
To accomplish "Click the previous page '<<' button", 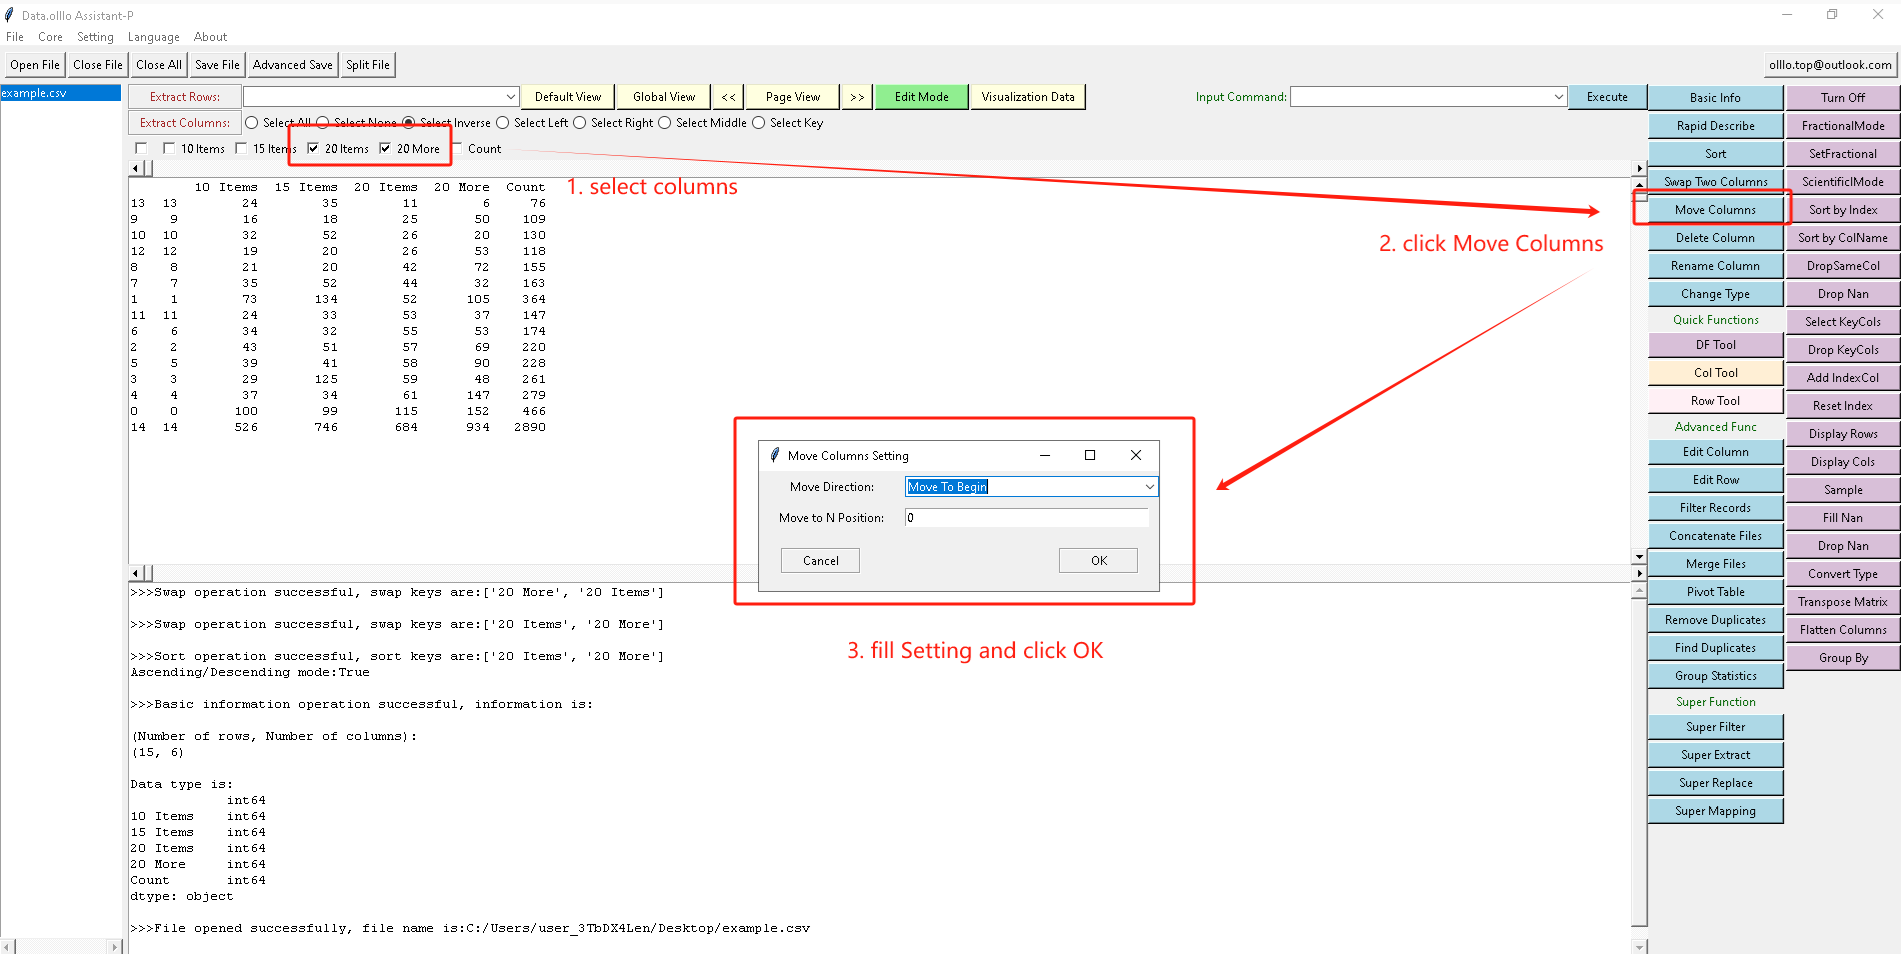I will coord(728,97).
